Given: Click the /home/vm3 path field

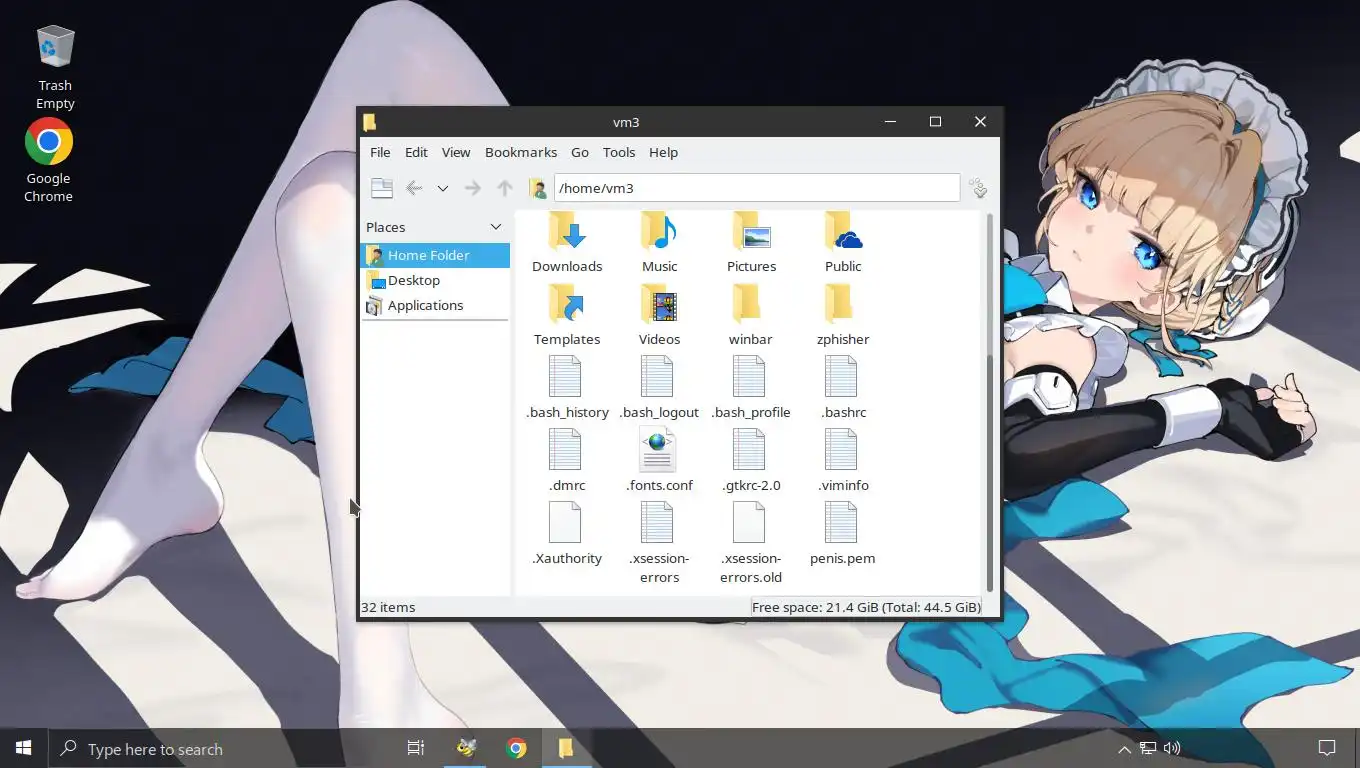Looking at the screenshot, I should tap(757, 188).
